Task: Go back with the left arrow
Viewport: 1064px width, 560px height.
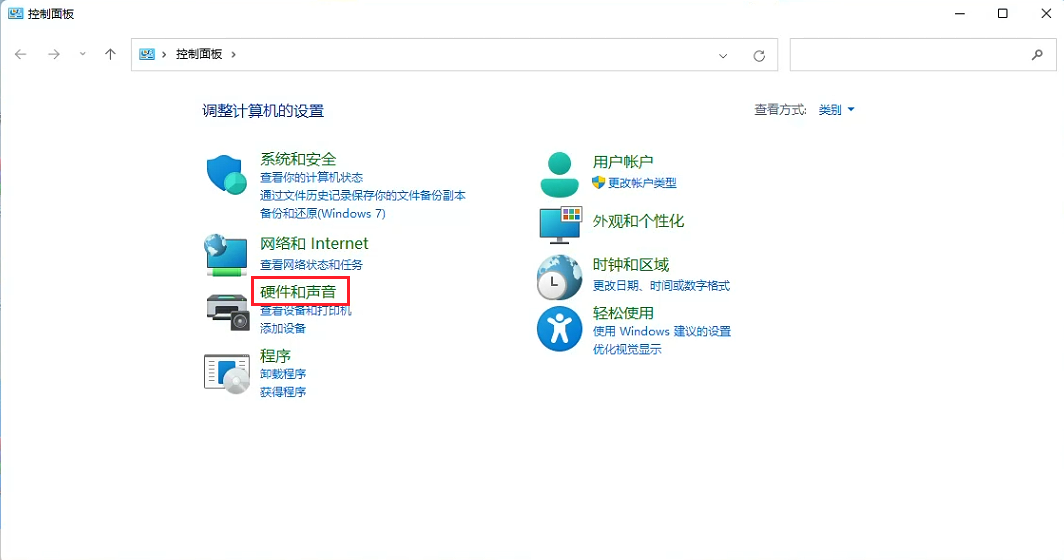Action: (21, 54)
